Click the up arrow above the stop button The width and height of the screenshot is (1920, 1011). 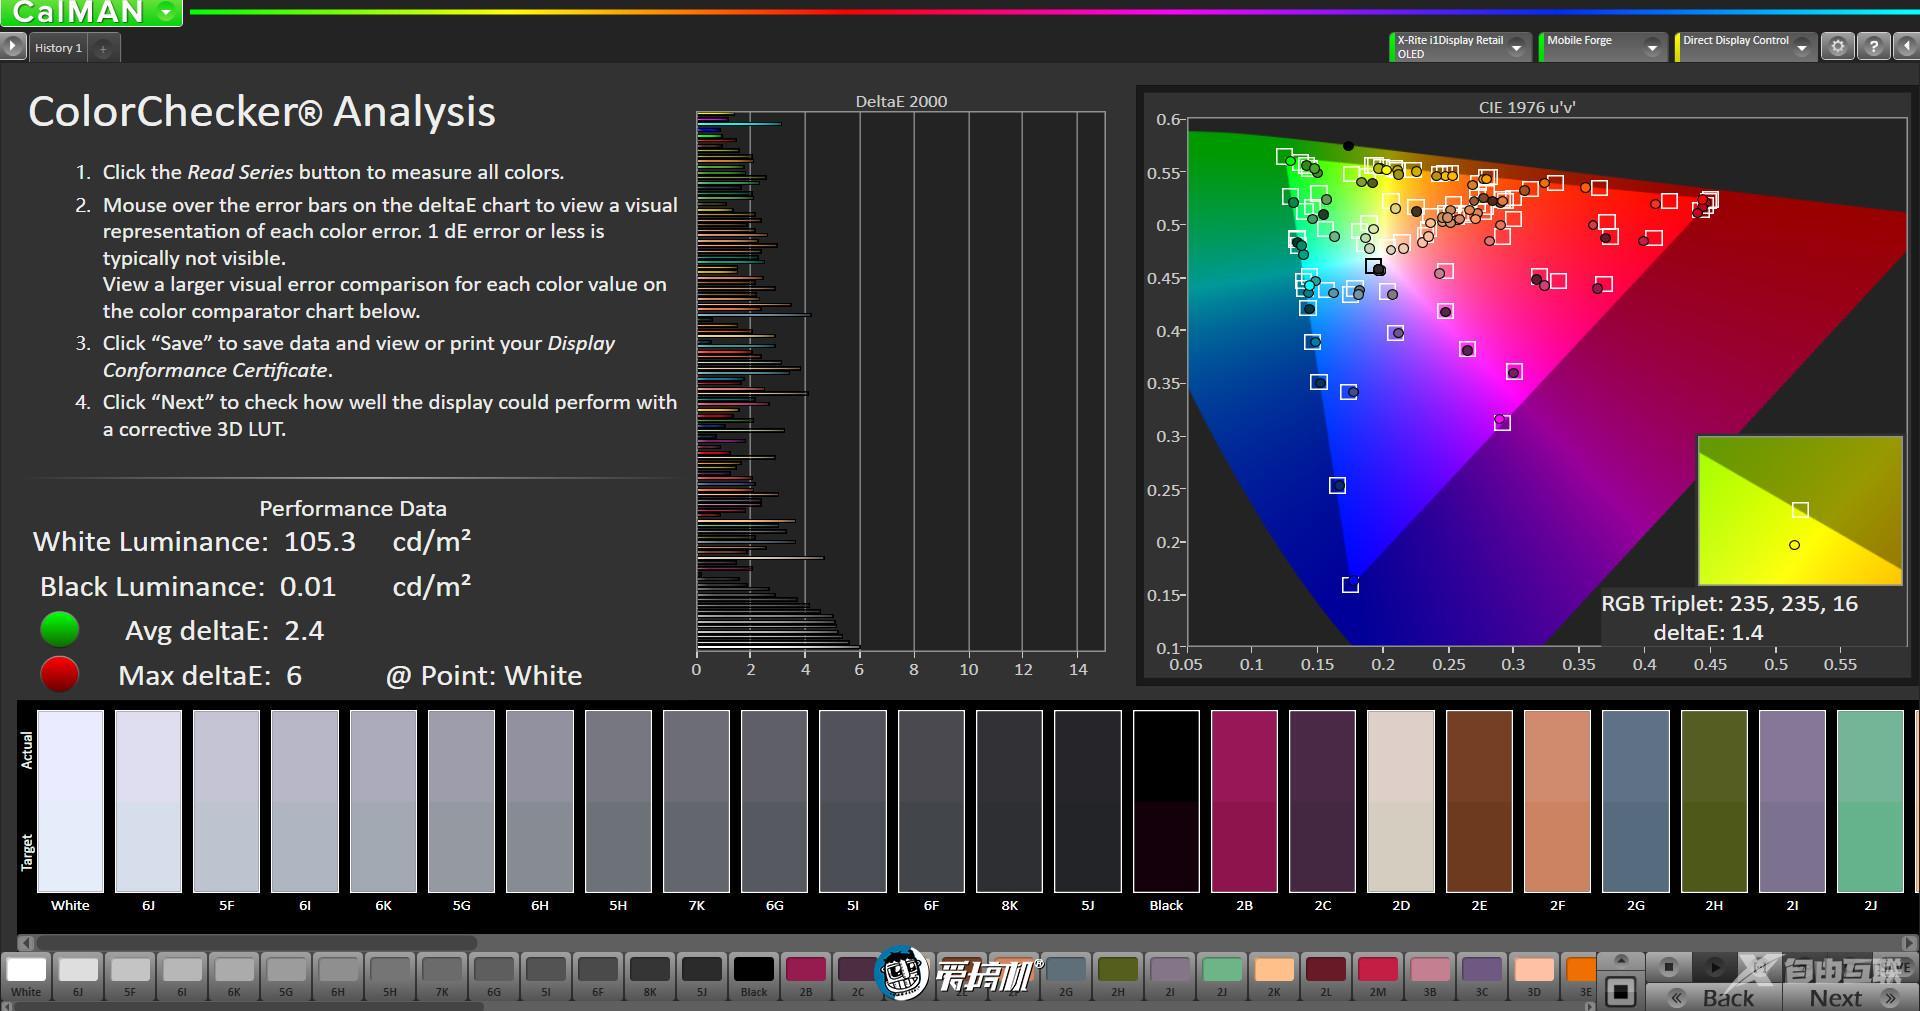1621,960
